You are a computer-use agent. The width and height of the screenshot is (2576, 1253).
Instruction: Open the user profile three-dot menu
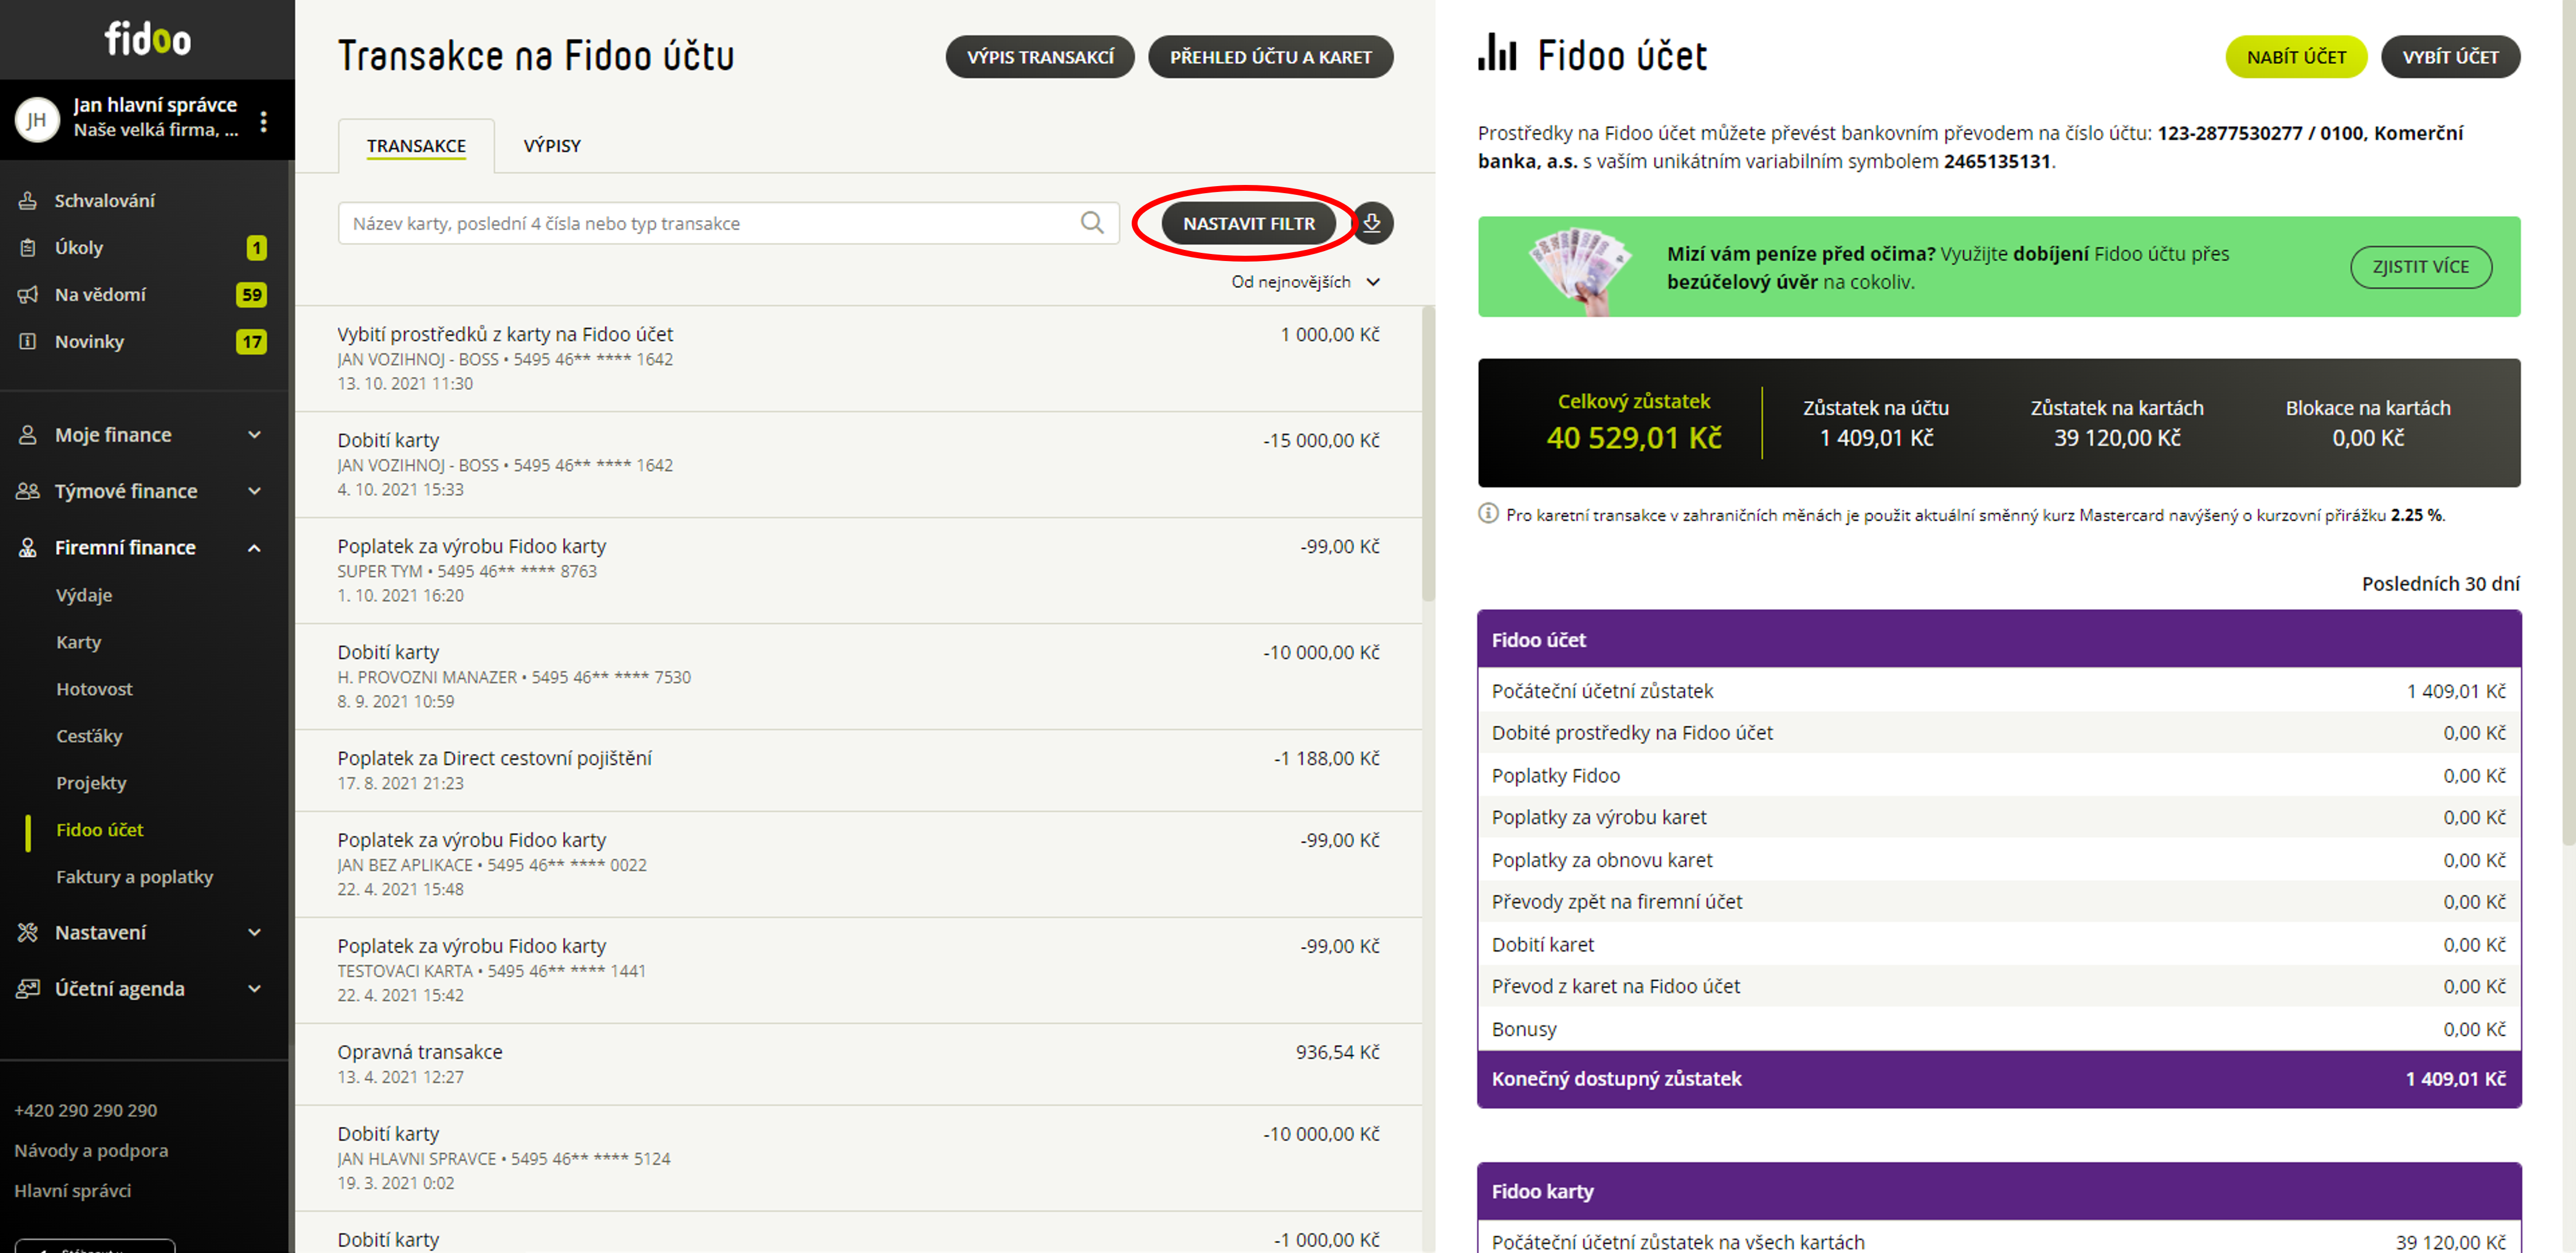tap(264, 121)
